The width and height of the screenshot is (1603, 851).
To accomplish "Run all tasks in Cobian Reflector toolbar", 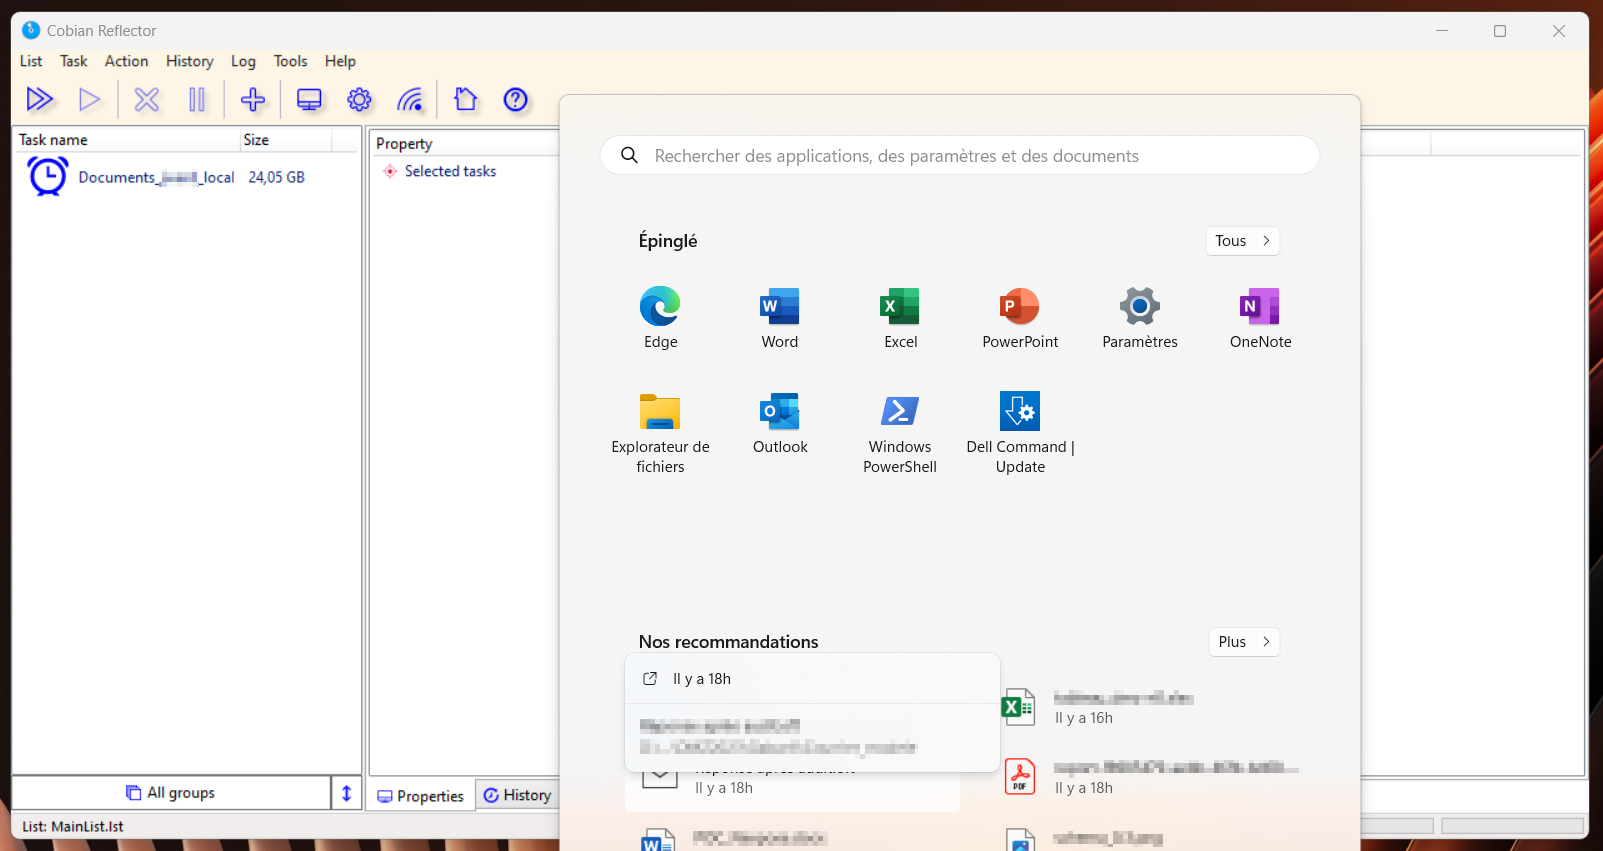I will [40, 99].
